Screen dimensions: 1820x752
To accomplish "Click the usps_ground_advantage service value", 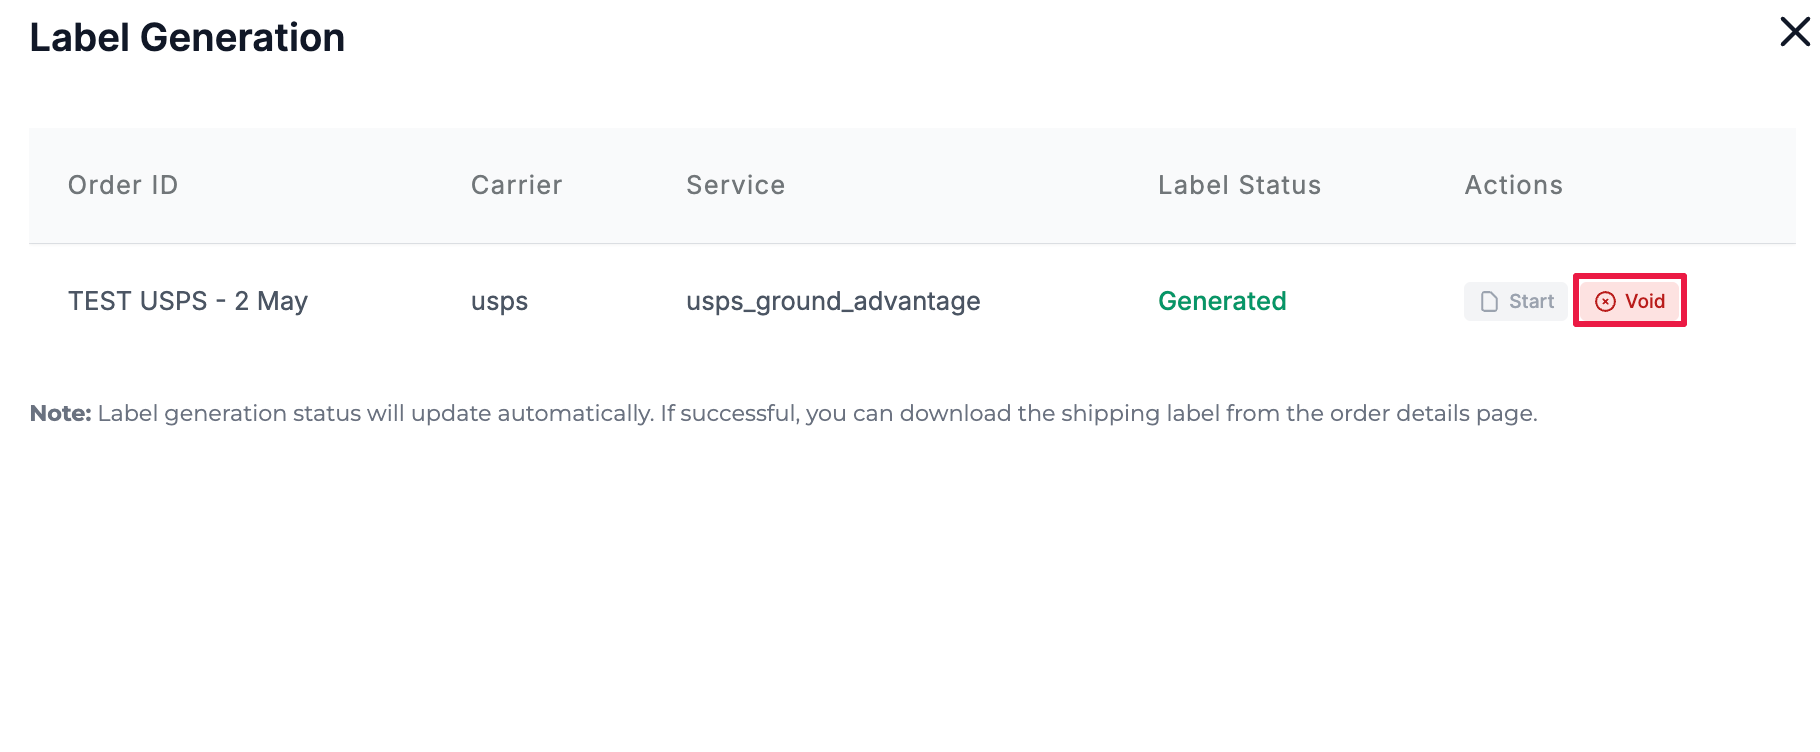I will (x=832, y=302).
